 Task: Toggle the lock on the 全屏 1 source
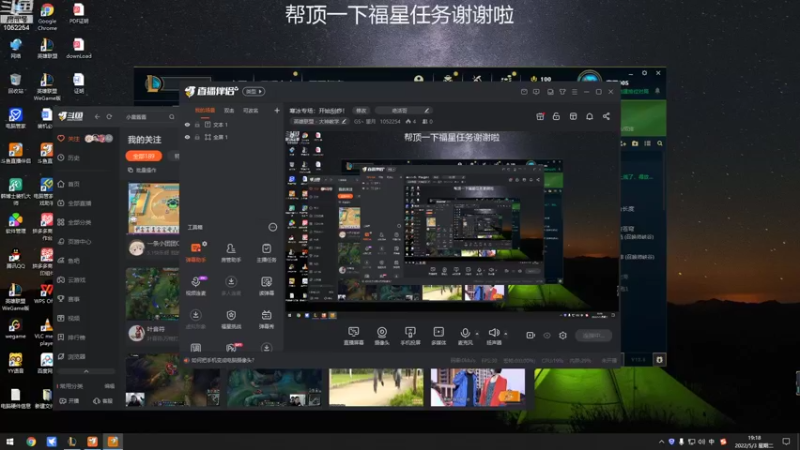click(197, 137)
